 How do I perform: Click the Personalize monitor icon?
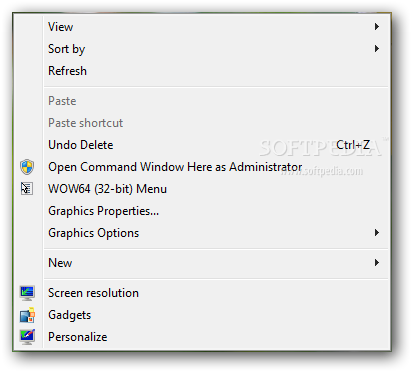(x=27, y=337)
